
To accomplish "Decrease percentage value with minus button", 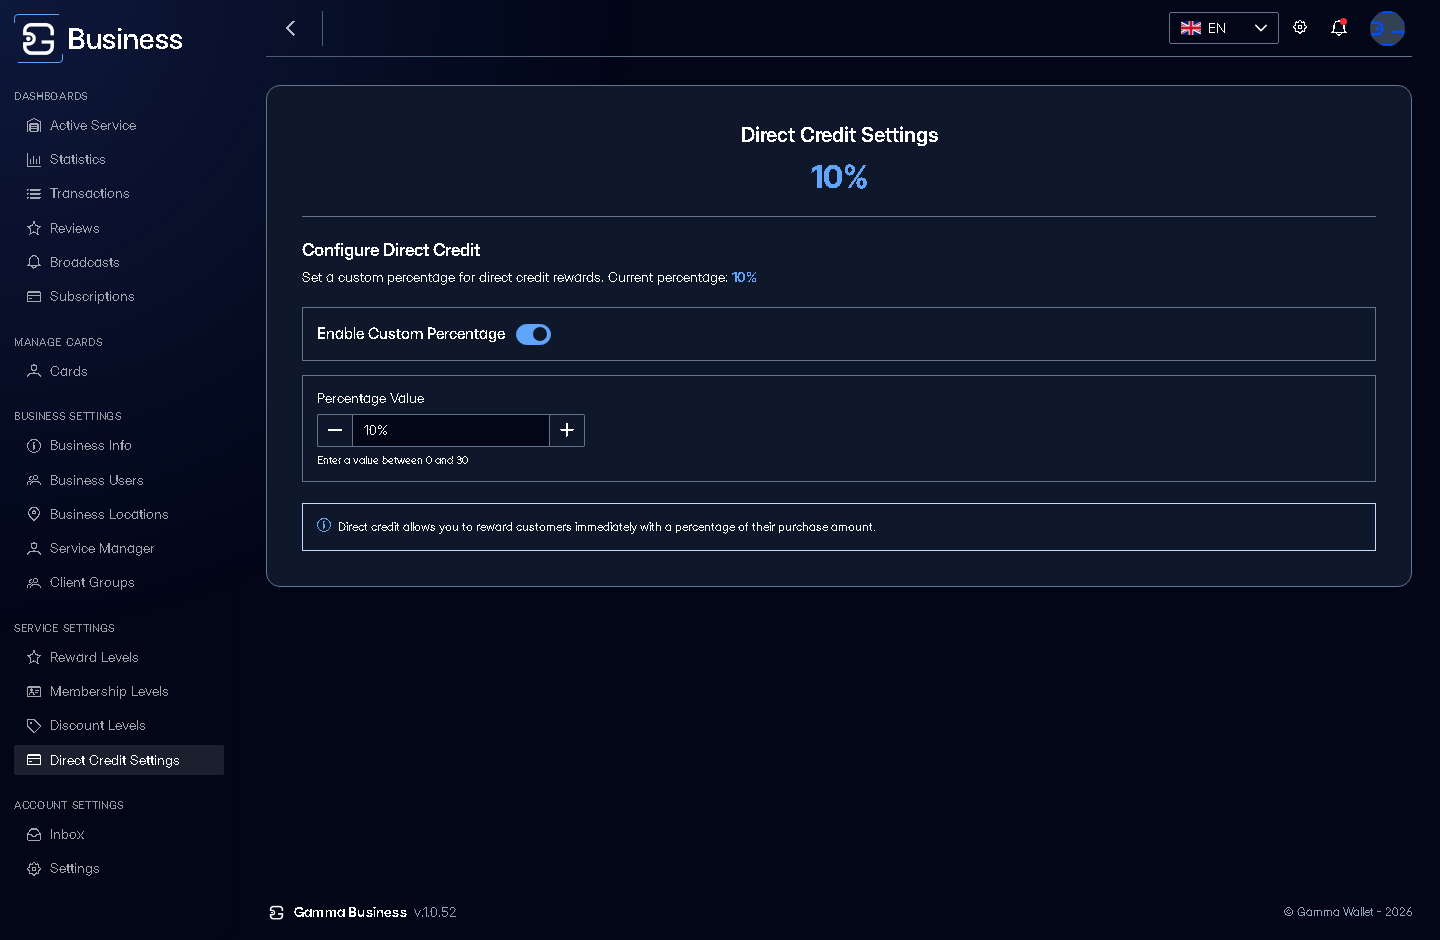I will (x=335, y=430).
